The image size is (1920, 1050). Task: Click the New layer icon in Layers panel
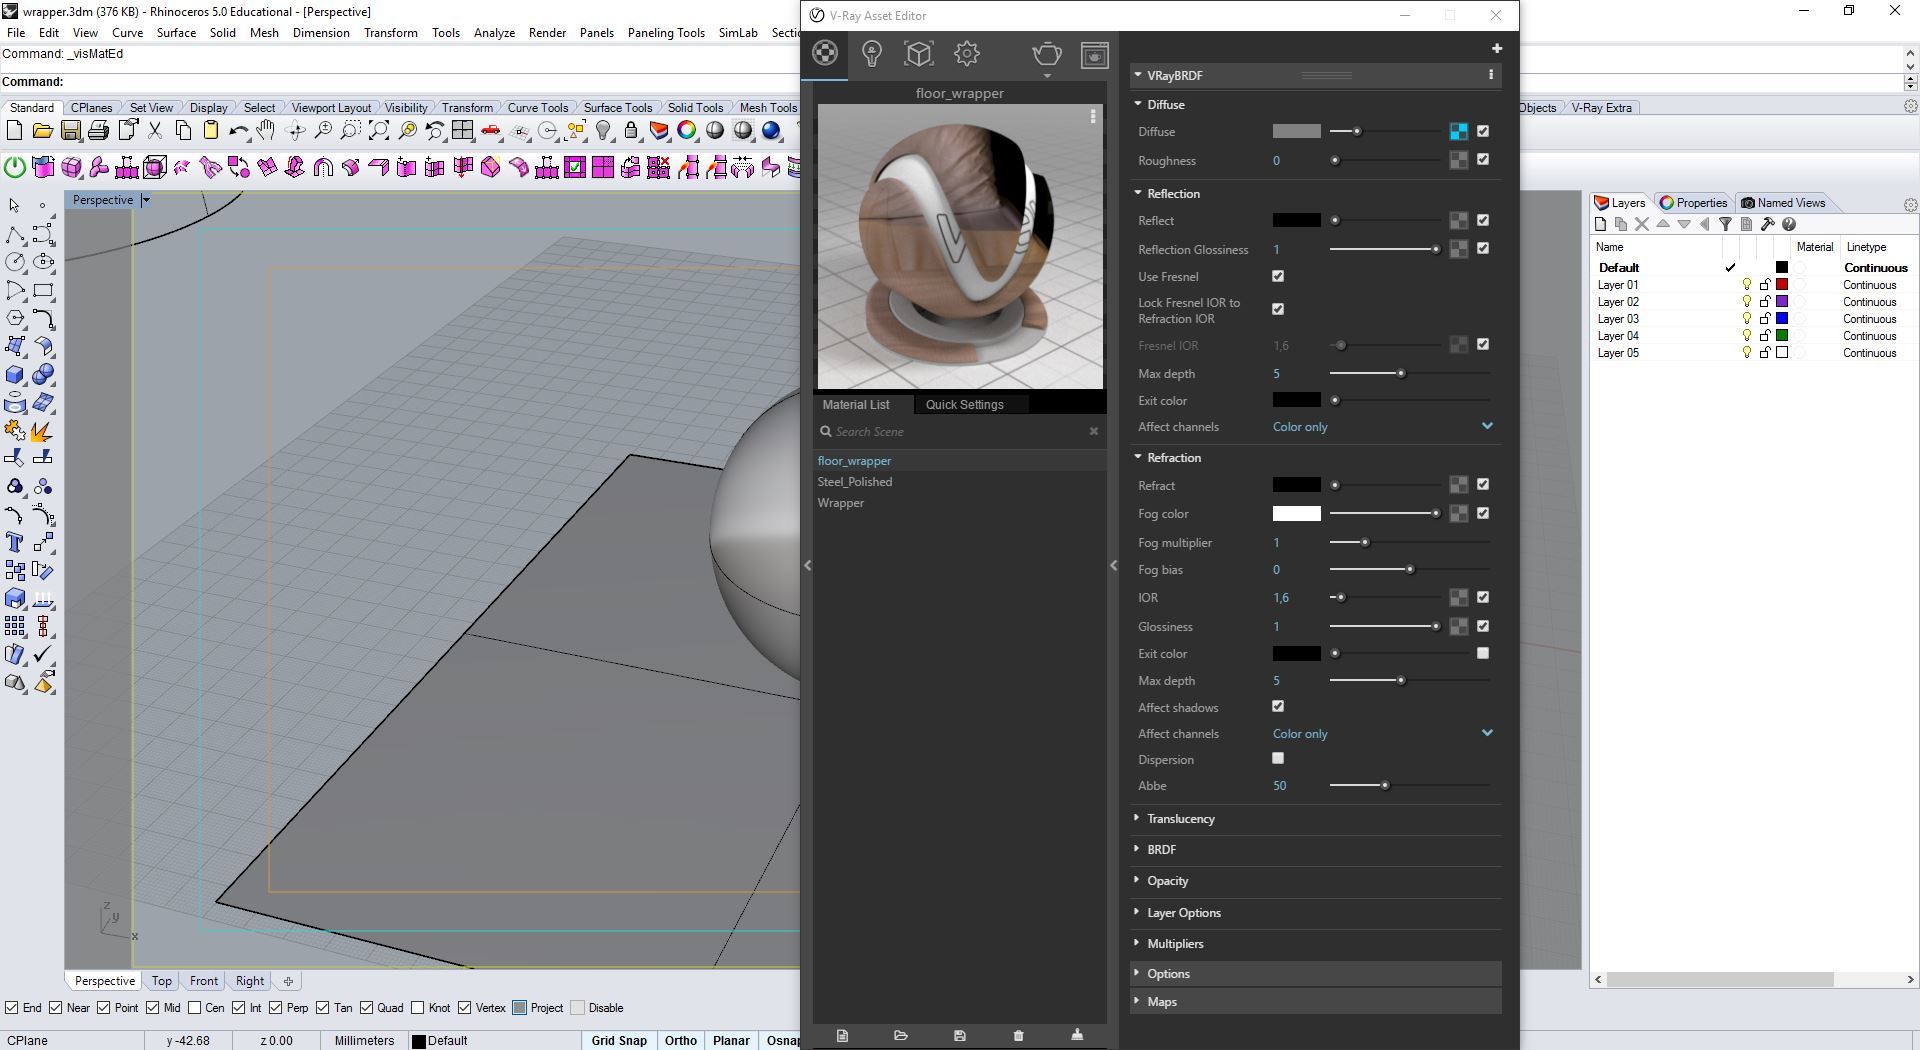tap(1600, 224)
